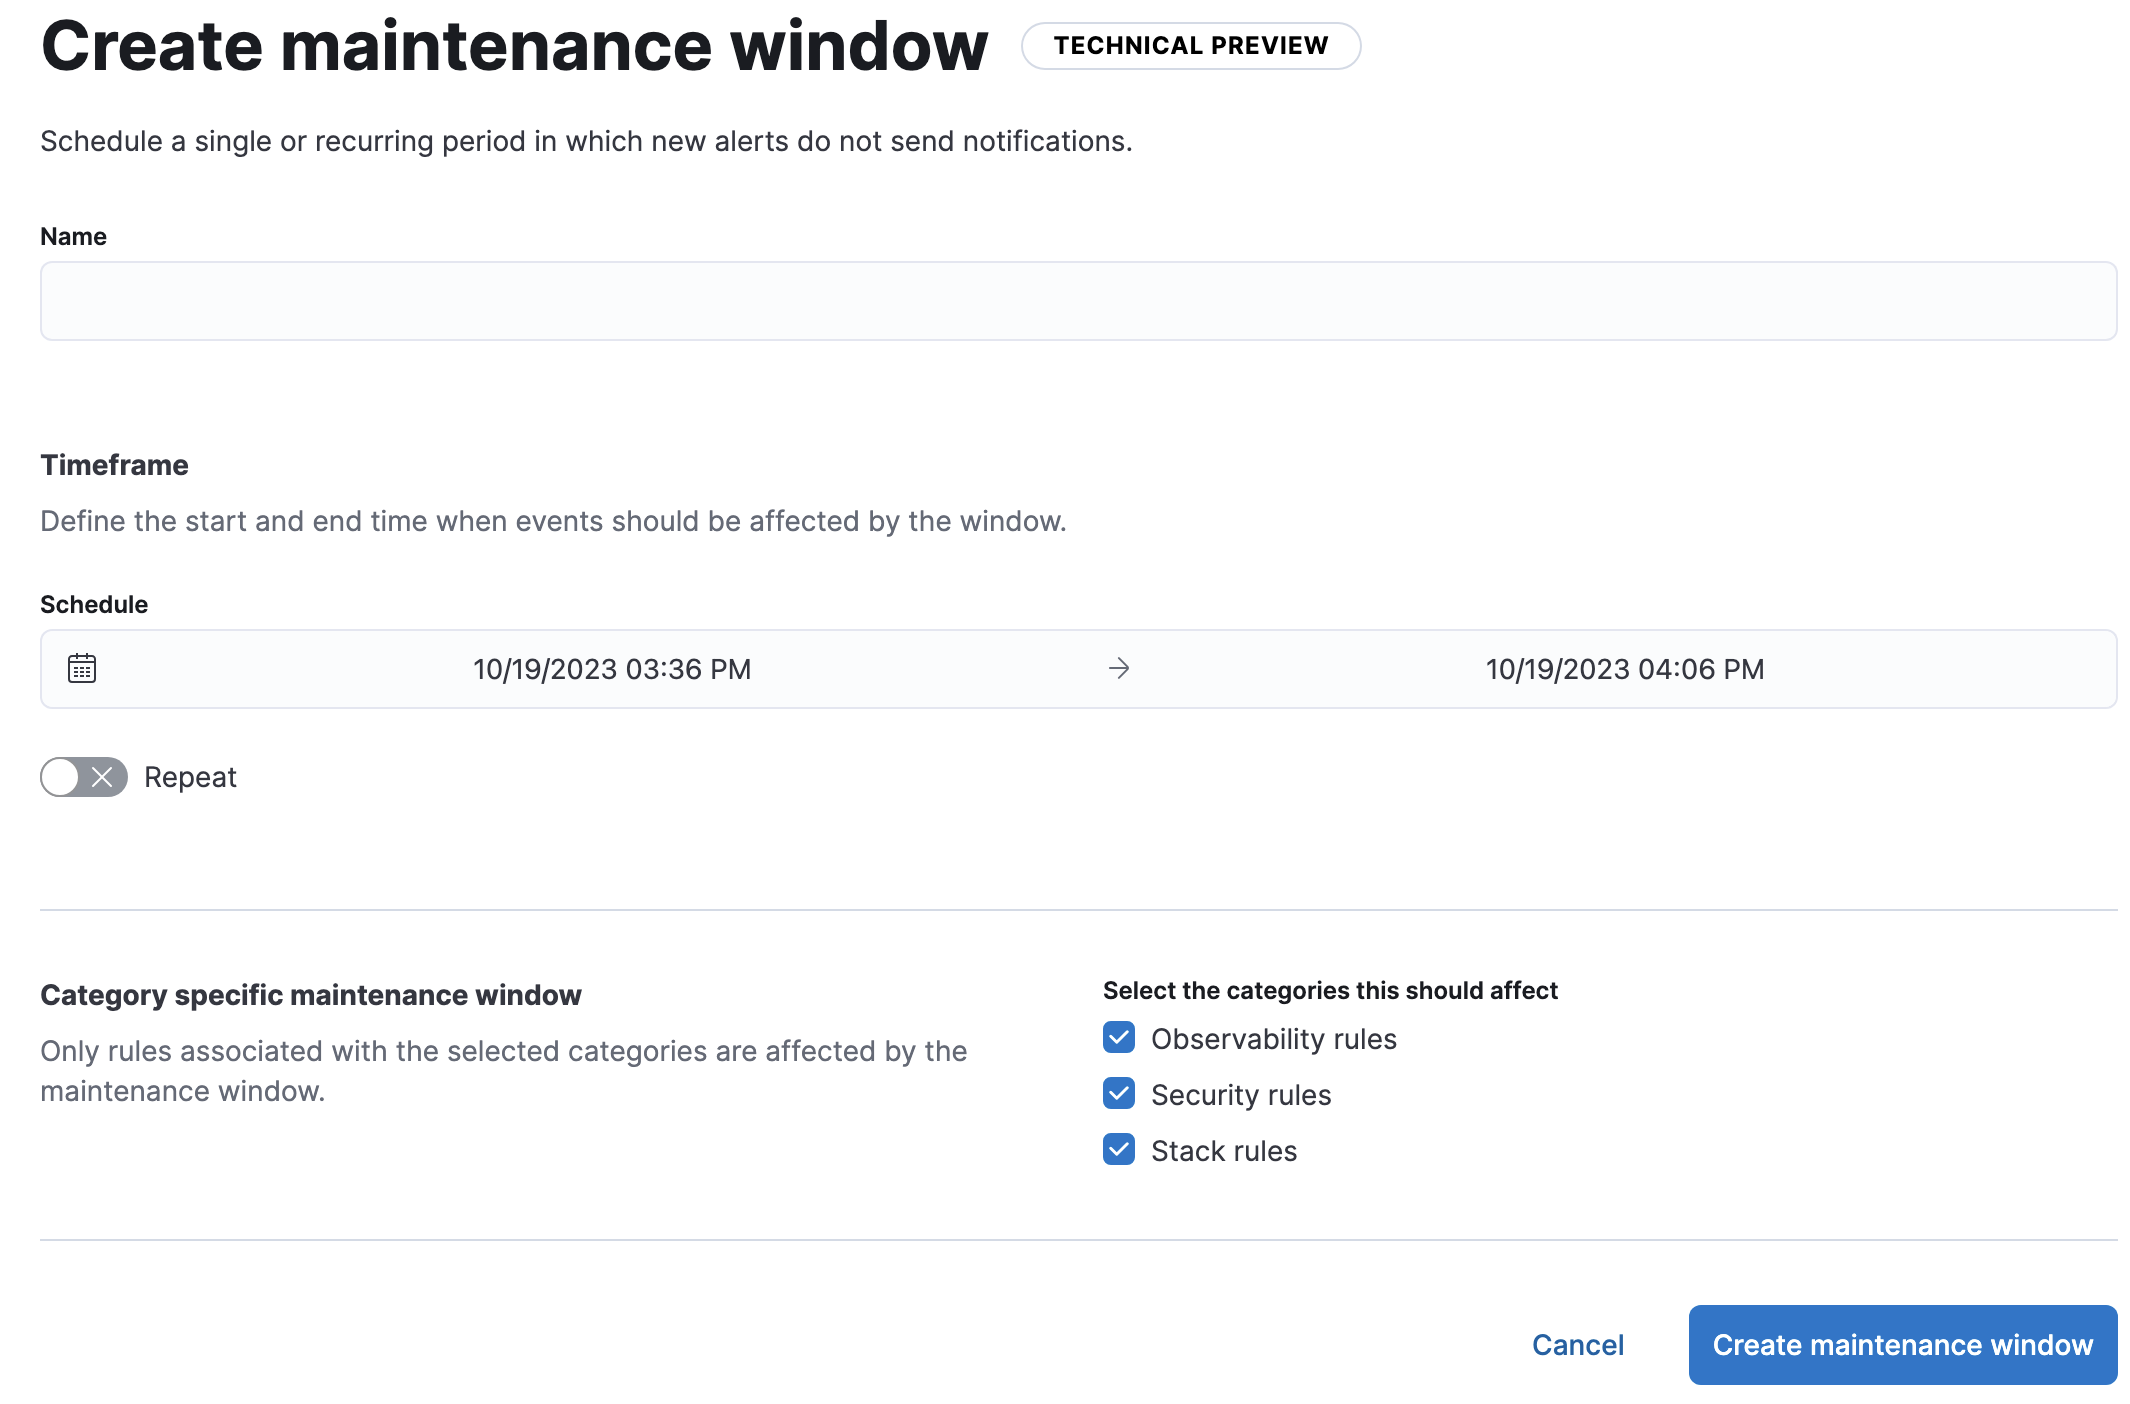
Task: Toggle the Repeat switch
Action: tap(84, 777)
